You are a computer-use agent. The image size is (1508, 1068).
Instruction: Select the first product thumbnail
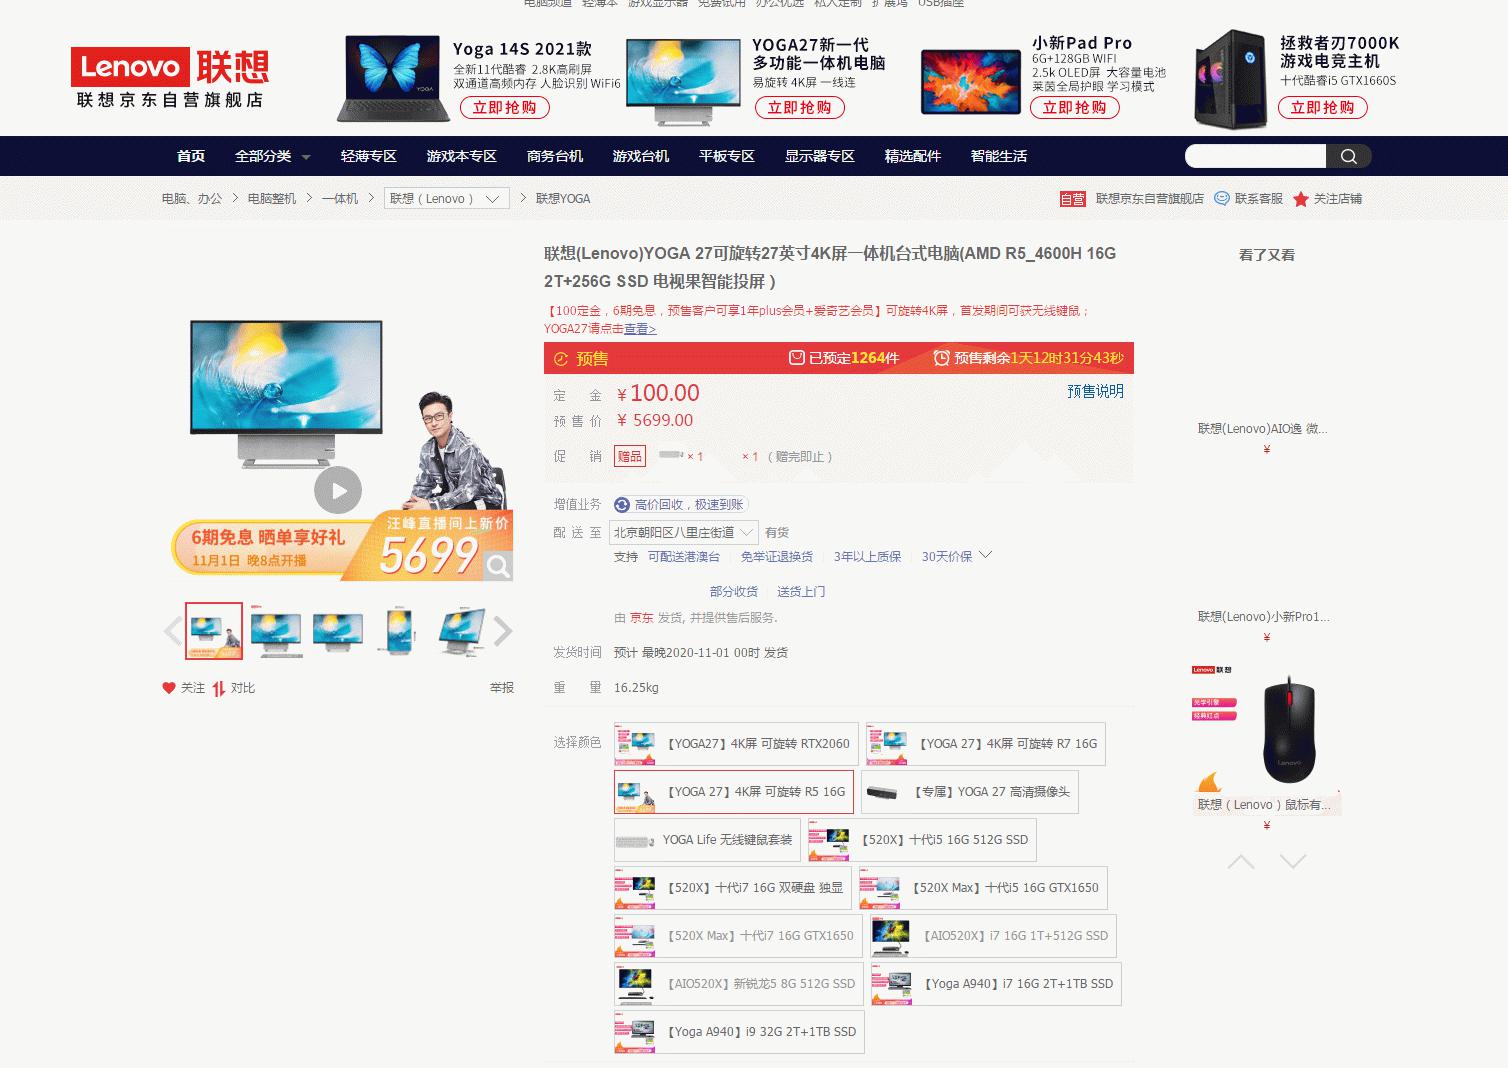point(214,631)
